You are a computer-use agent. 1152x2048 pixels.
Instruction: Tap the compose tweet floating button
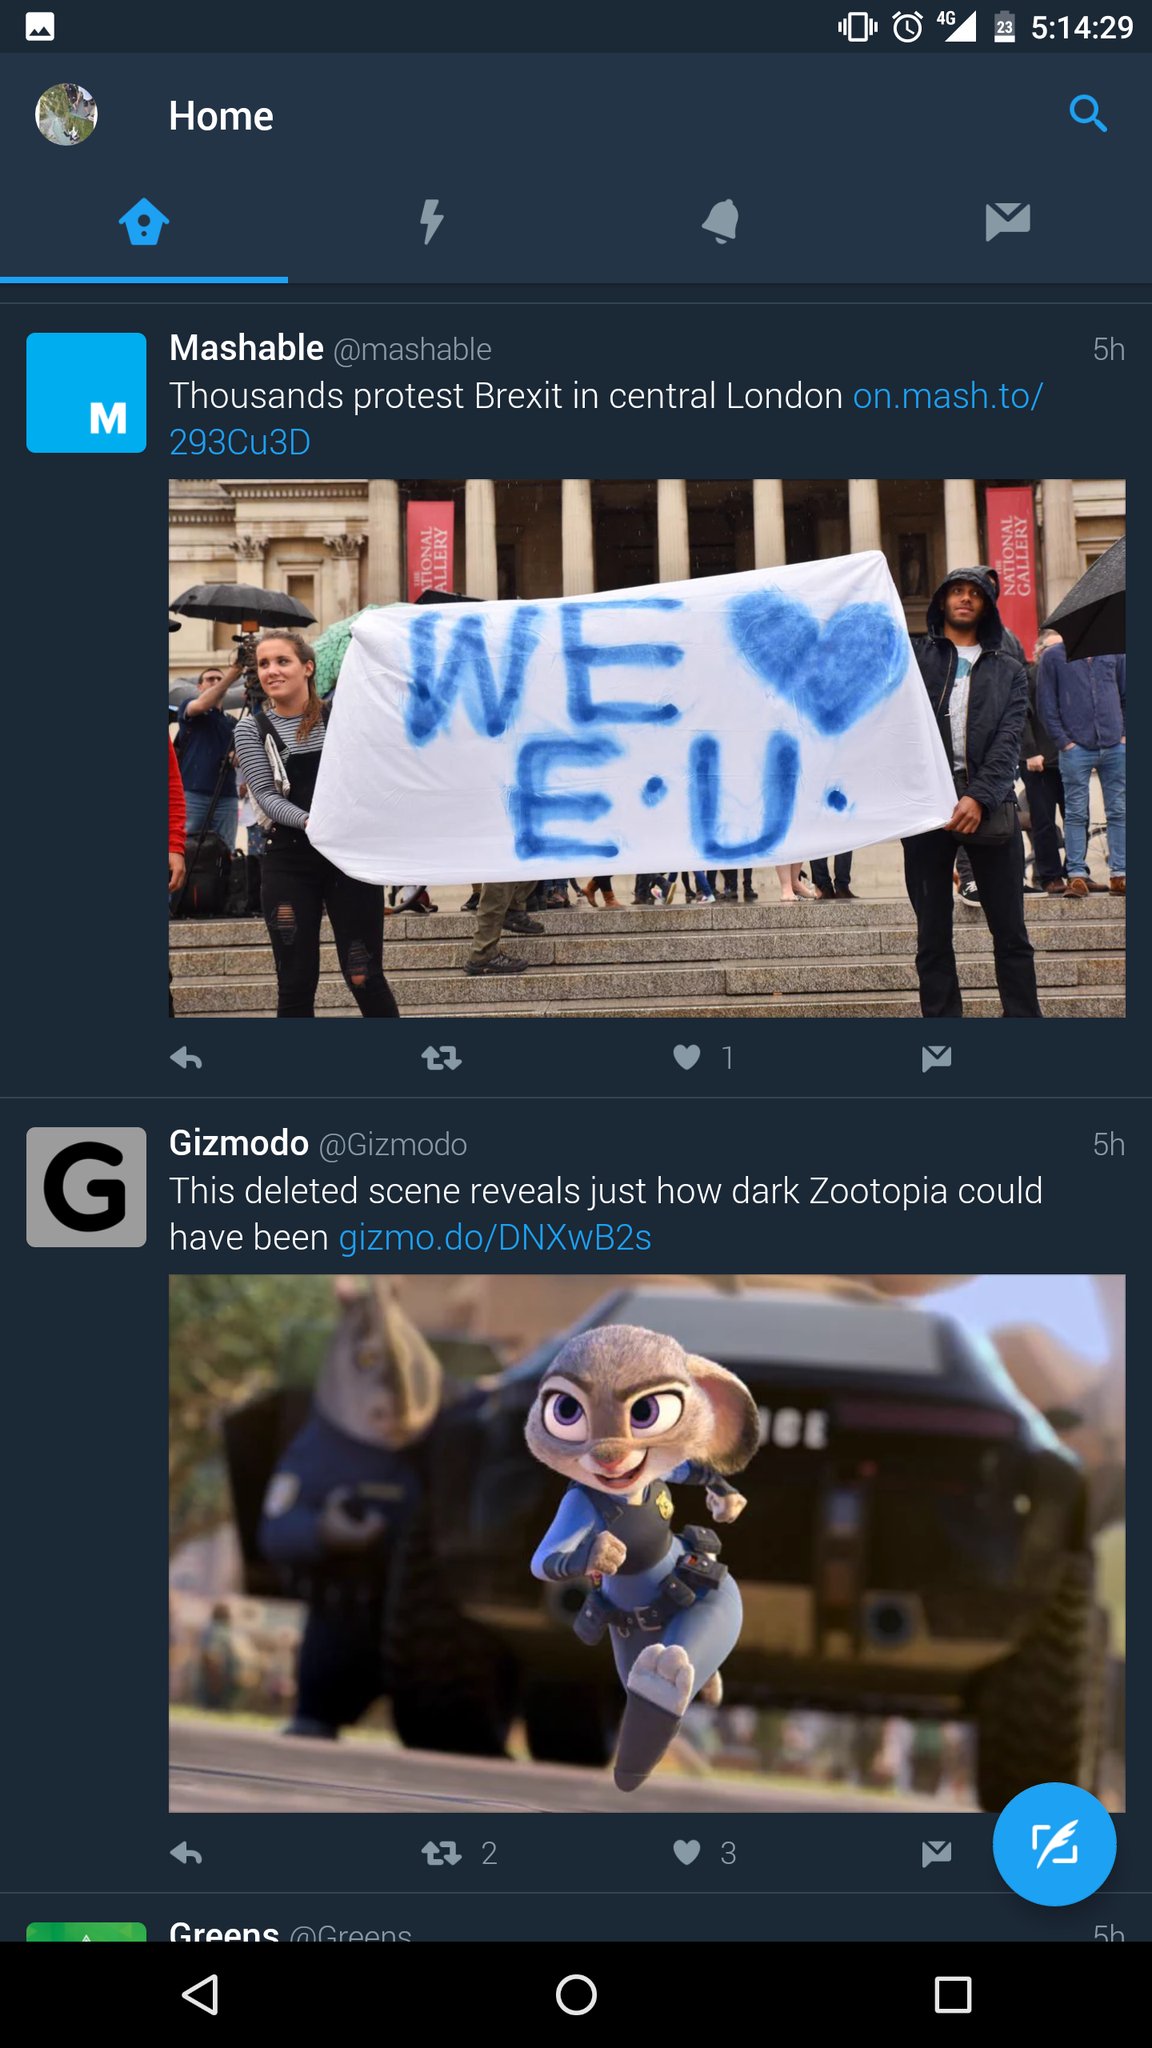pos(1054,1844)
